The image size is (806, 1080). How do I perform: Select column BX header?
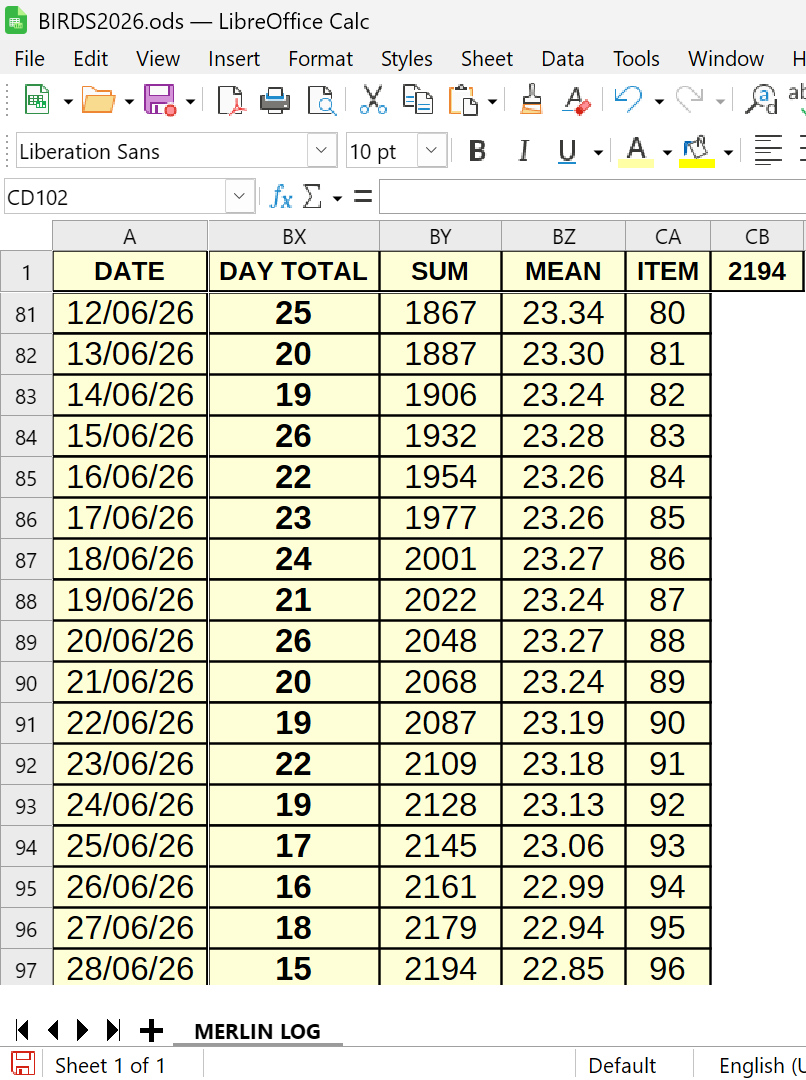click(x=293, y=236)
